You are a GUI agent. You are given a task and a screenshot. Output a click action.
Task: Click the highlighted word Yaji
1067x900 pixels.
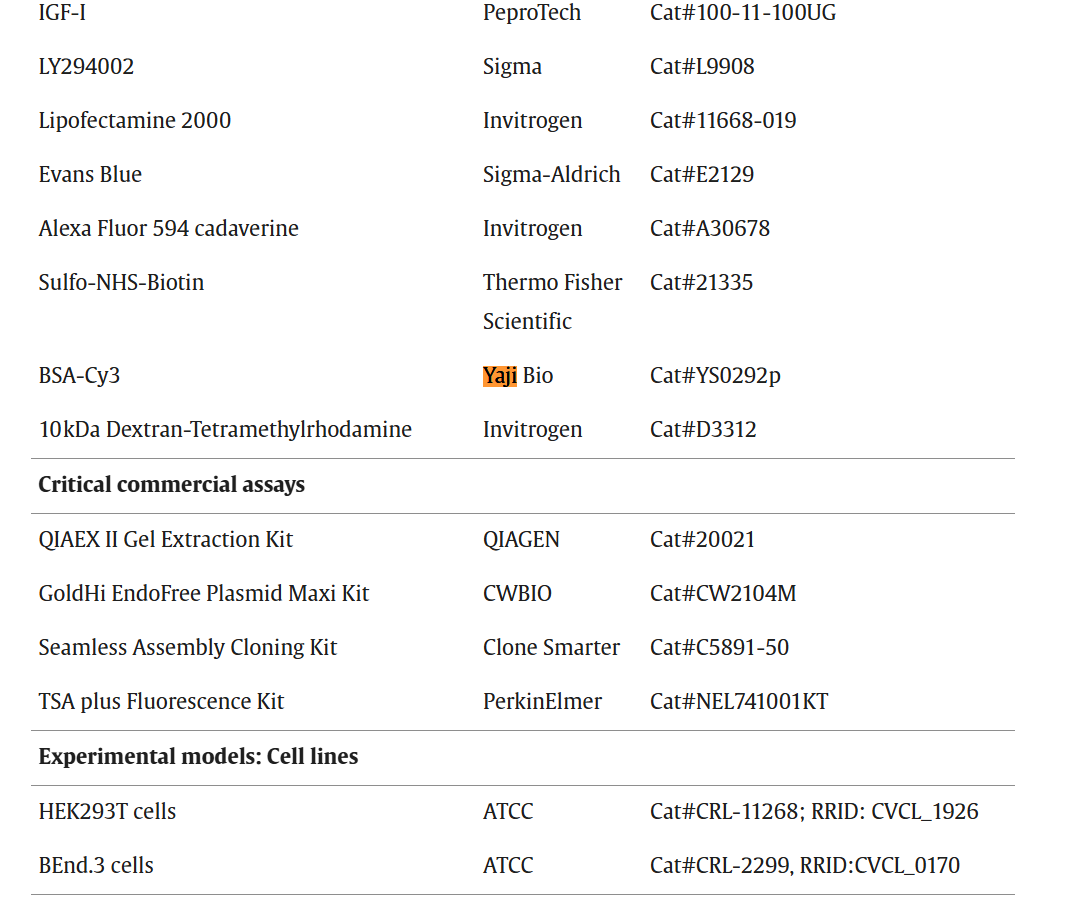(499, 376)
